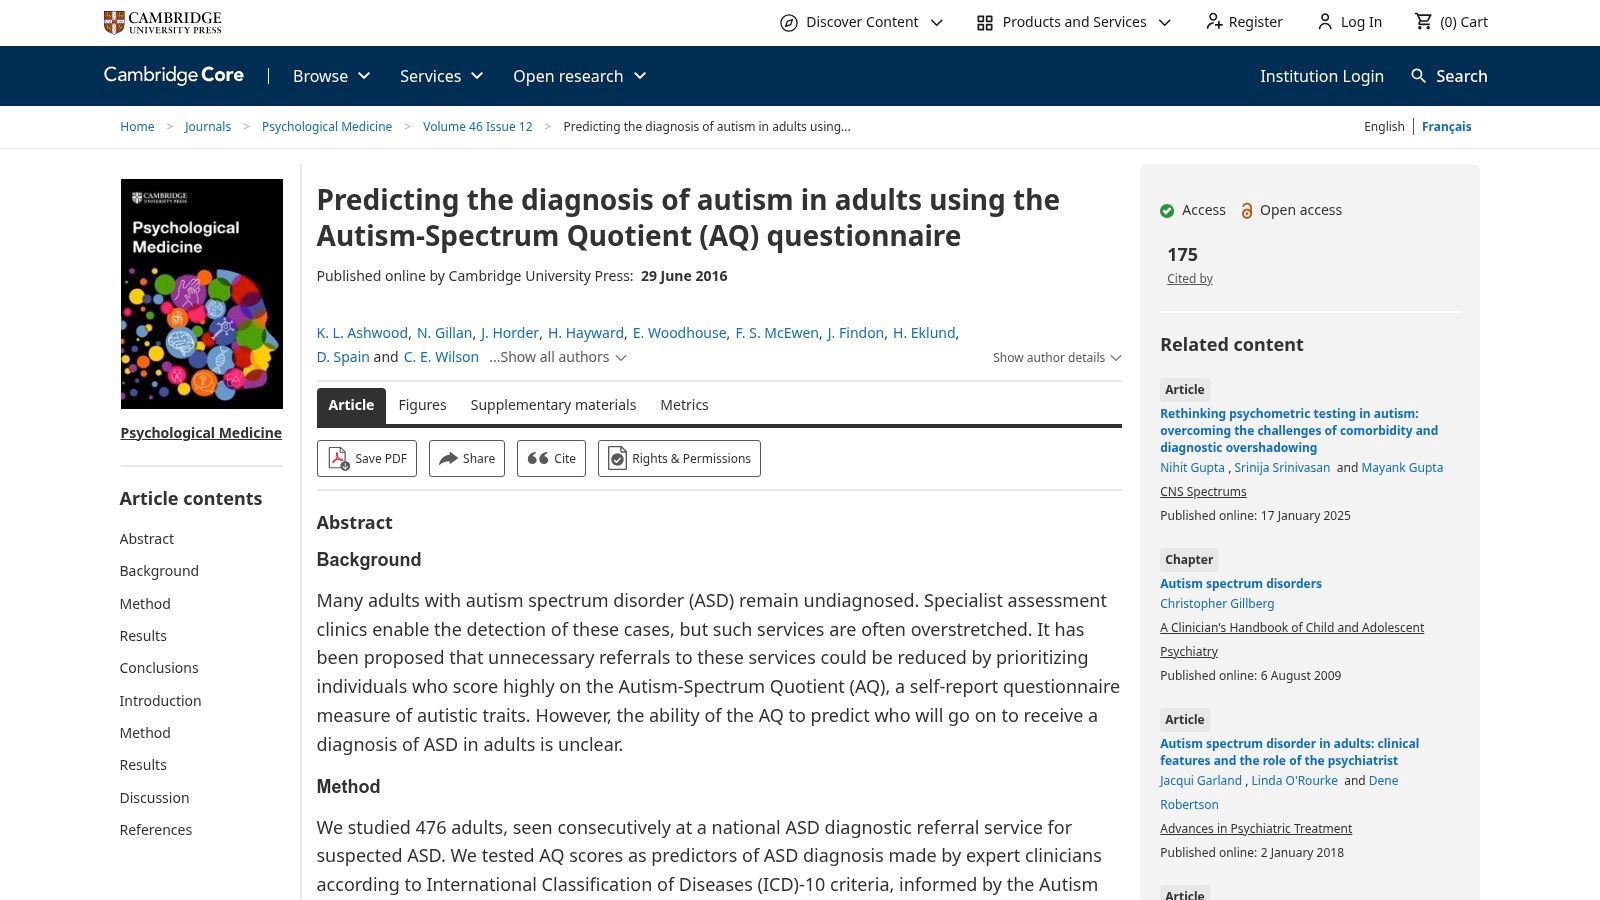Click the Share icon
This screenshot has width=1600, height=900.
446,458
